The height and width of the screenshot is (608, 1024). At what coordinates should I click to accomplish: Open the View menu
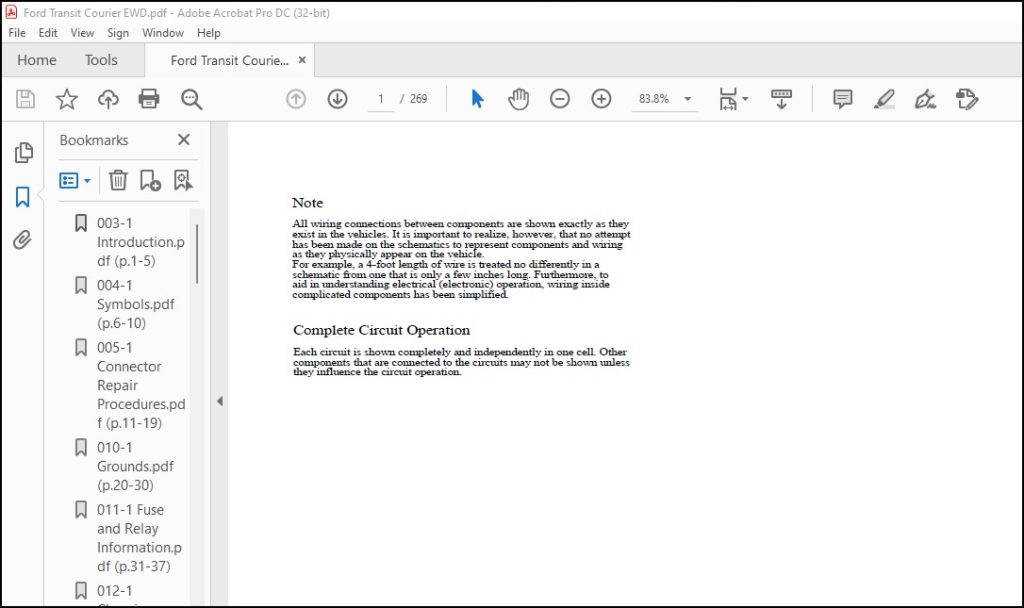click(82, 33)
